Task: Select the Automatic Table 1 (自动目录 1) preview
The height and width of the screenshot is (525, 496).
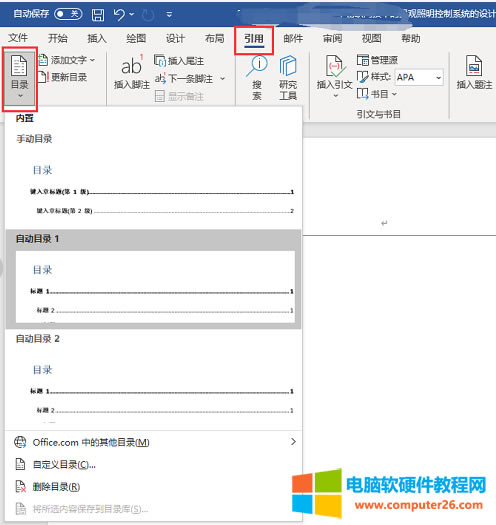Action: click(153, 279)
